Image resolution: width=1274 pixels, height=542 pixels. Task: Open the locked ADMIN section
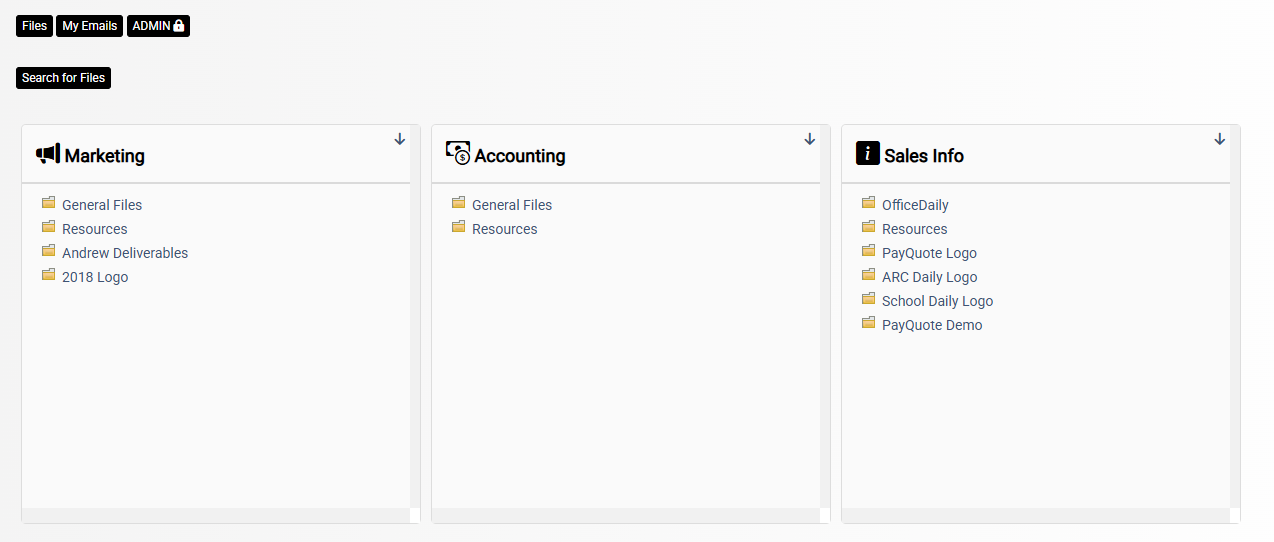pos(158,26)
